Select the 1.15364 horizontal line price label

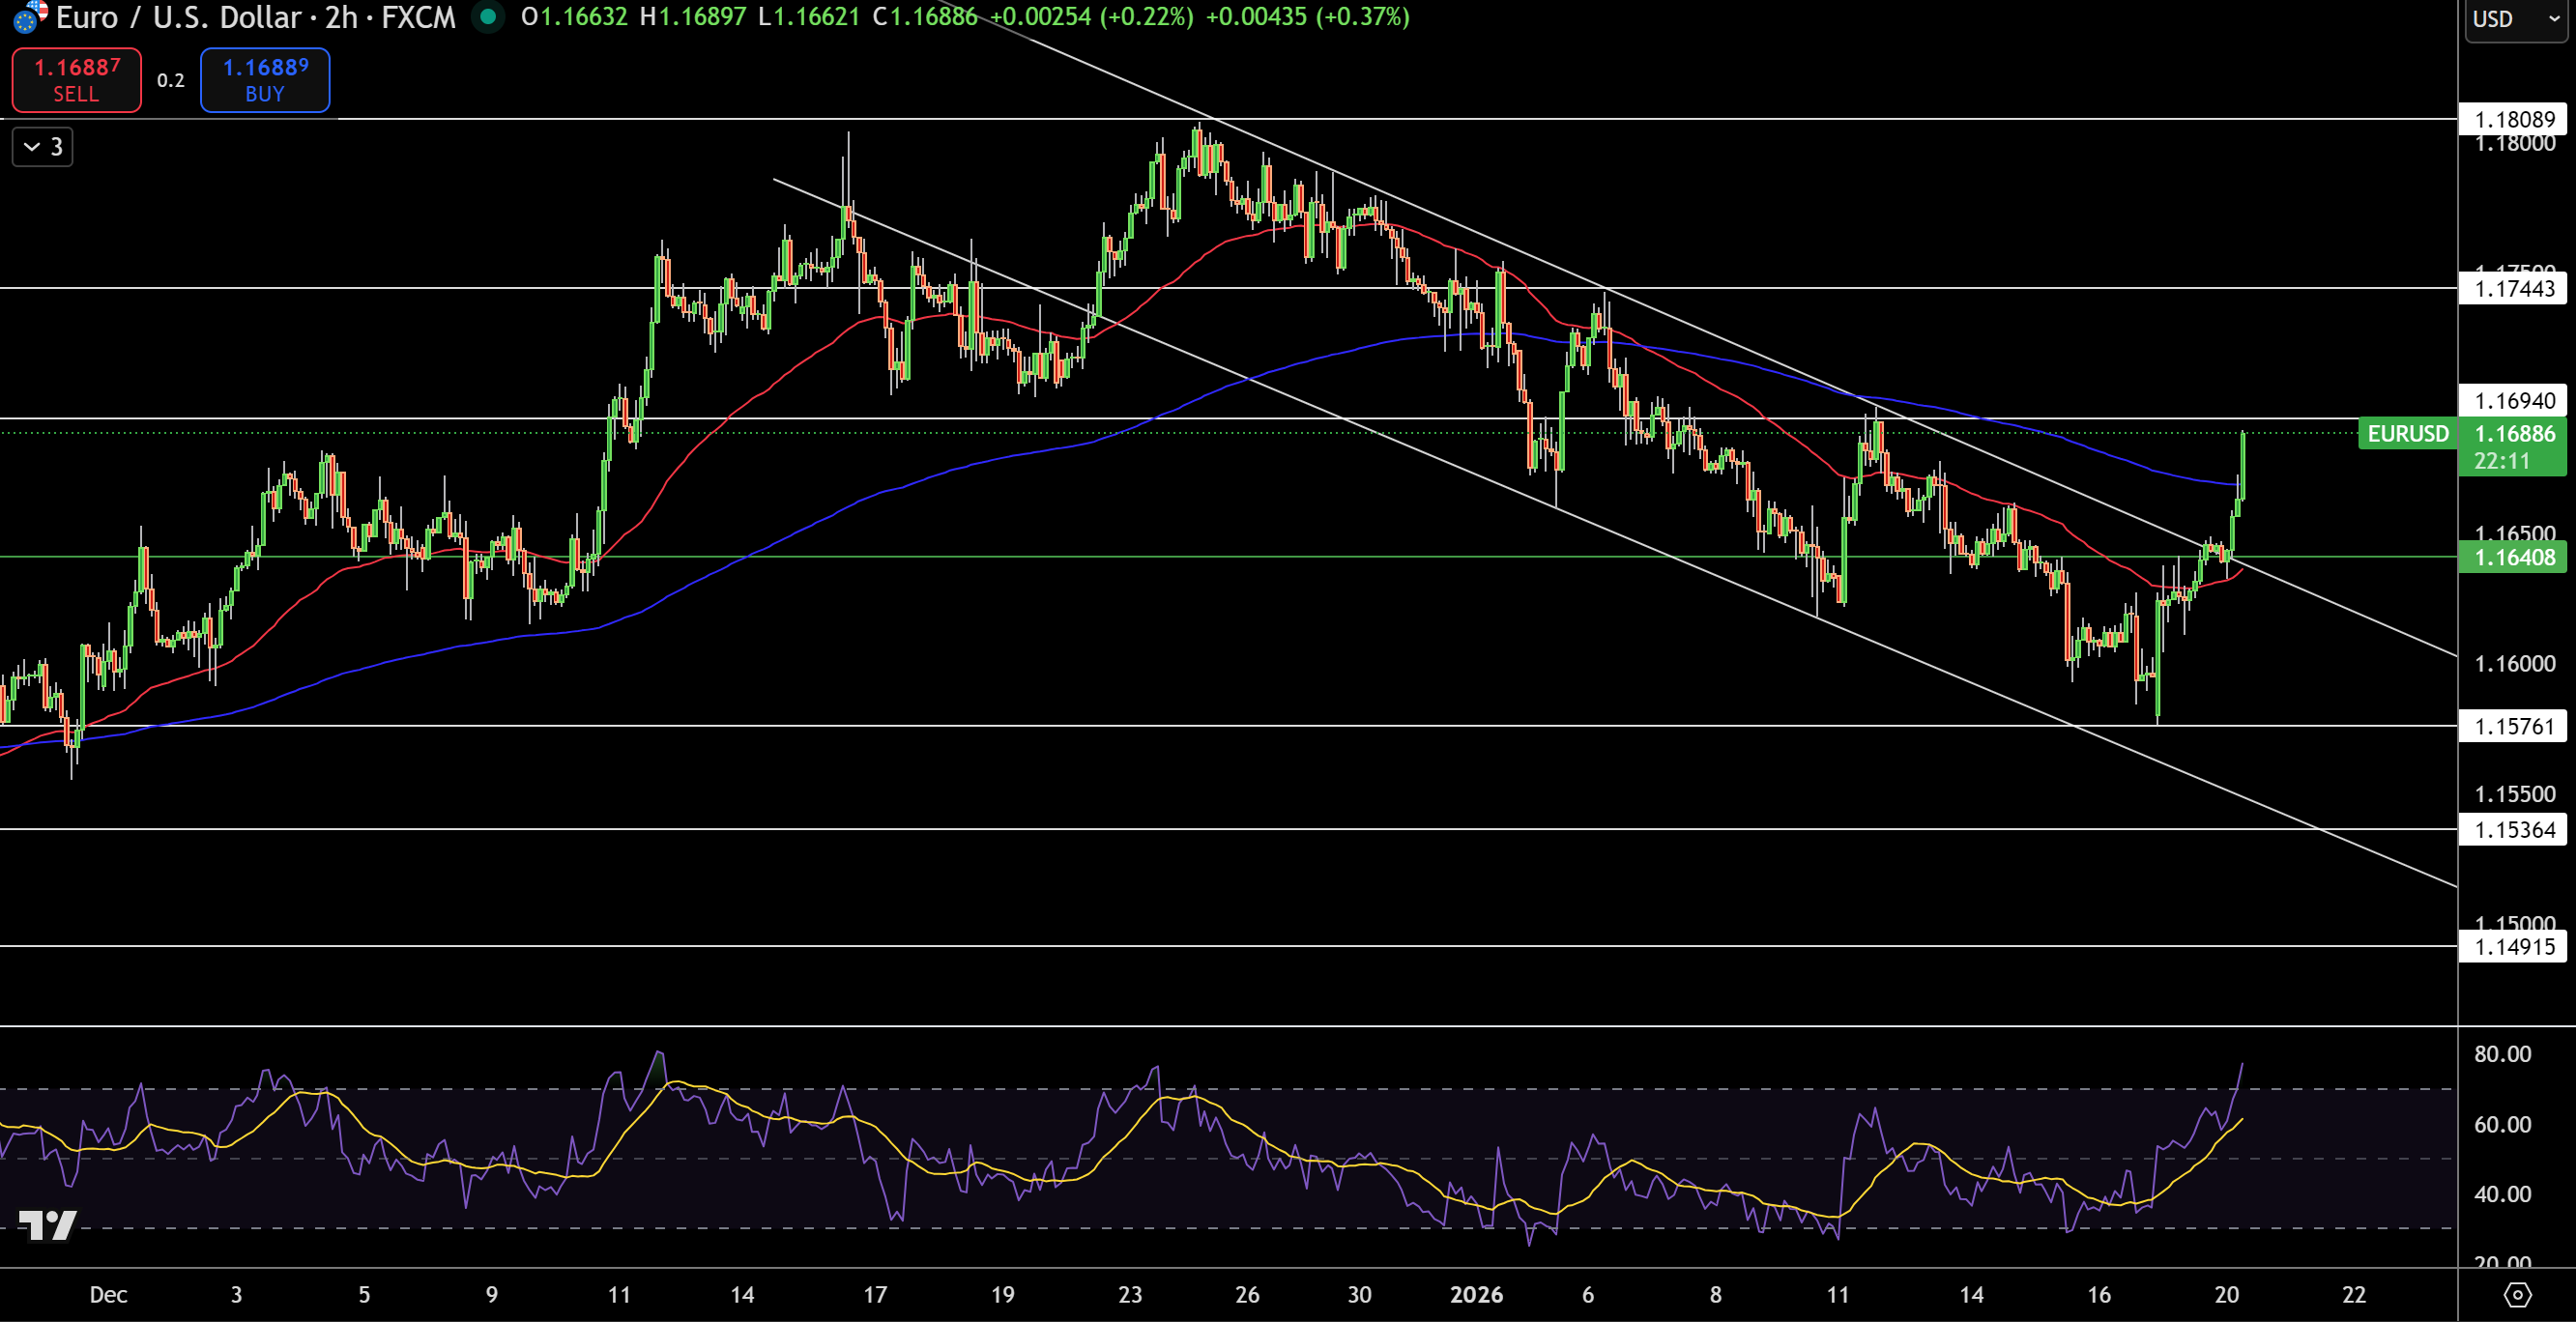(2513, 830)
